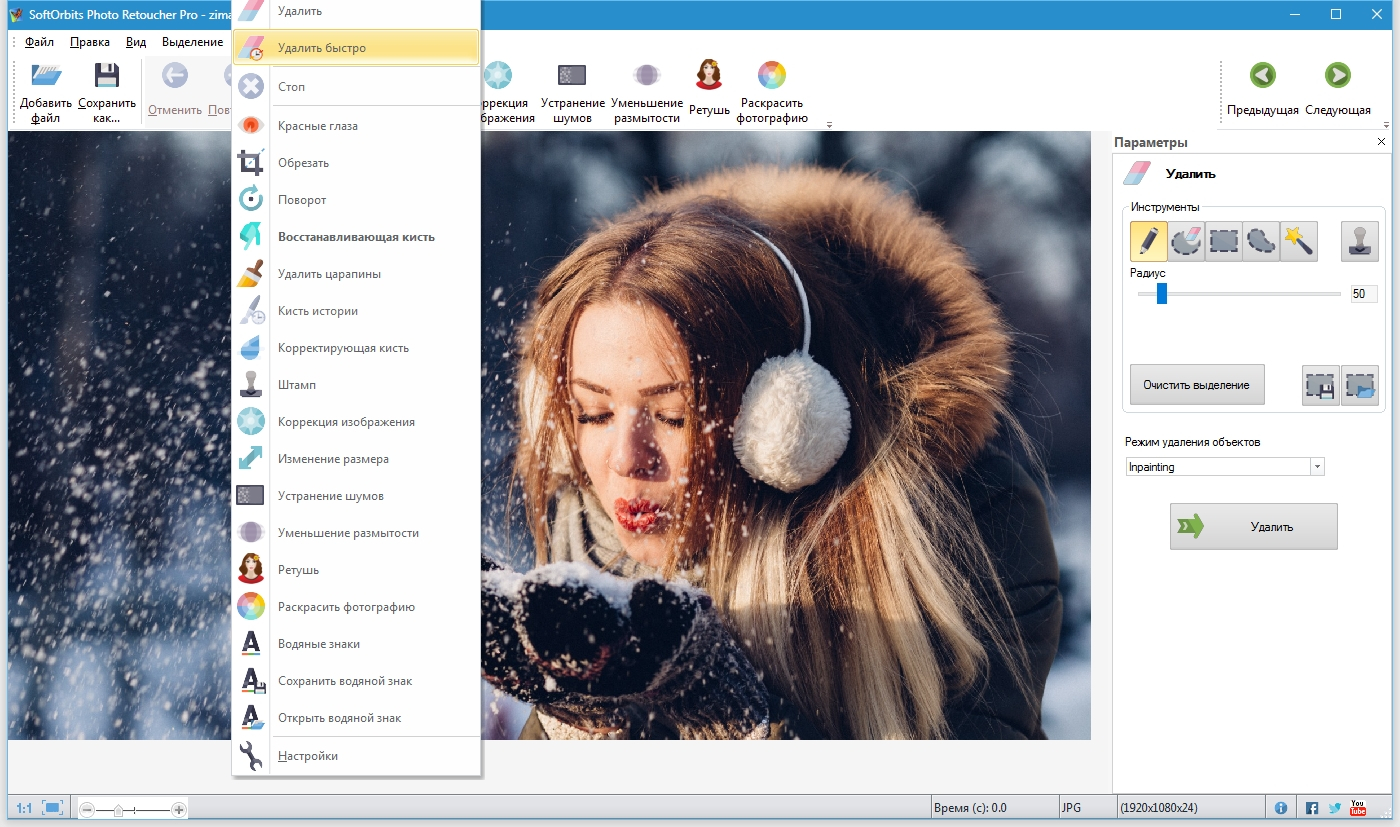The image size is (1400, 827).
Task: Activate the stamp tool in the Параметры panel
Action: [1359, 241]
